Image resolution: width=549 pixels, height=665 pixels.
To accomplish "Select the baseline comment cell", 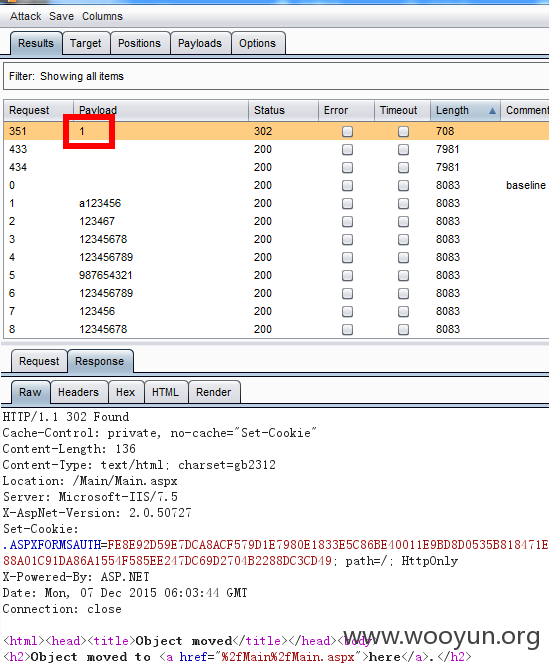I will (x=526, y=185).
